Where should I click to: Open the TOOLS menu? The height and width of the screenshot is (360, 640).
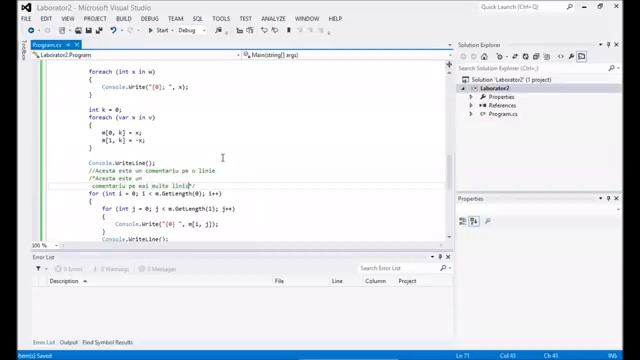[x=221, y=19]
